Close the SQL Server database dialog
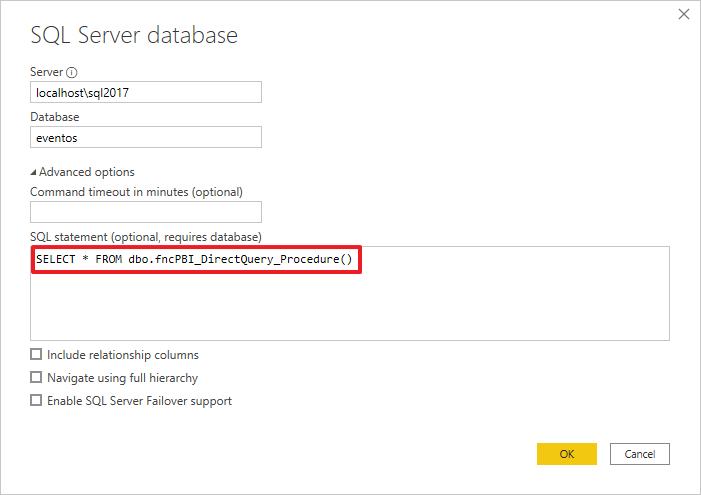This screenshot has height=495, width=701. (684, 14)
